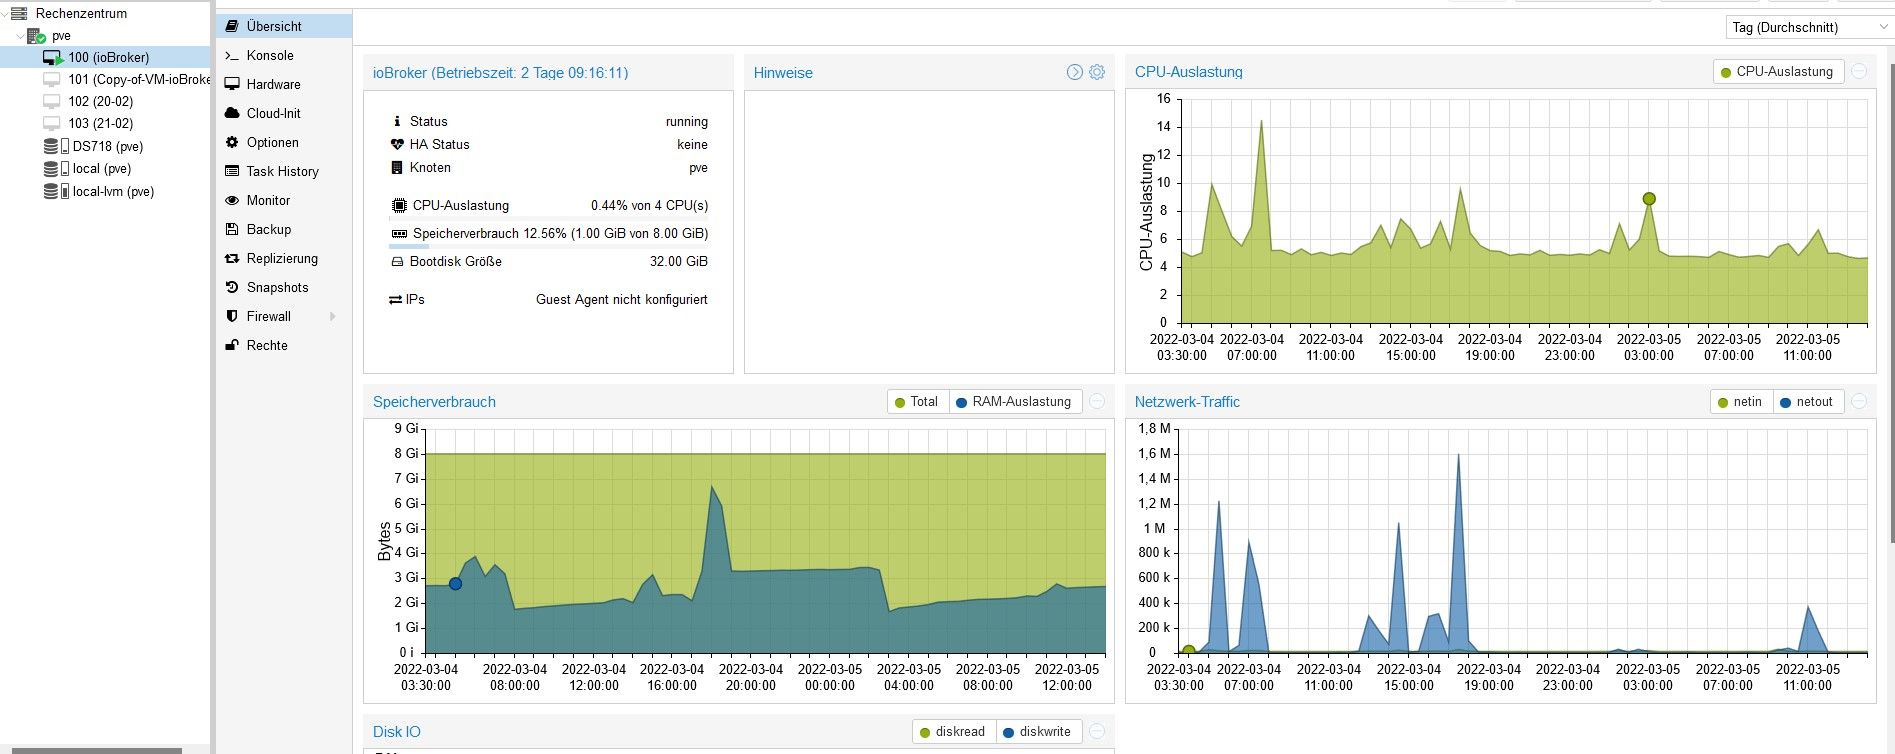Open the Hardware settings section
Image resolution: width=1895 pixels, height=754 pixels.
pos(284,84)
